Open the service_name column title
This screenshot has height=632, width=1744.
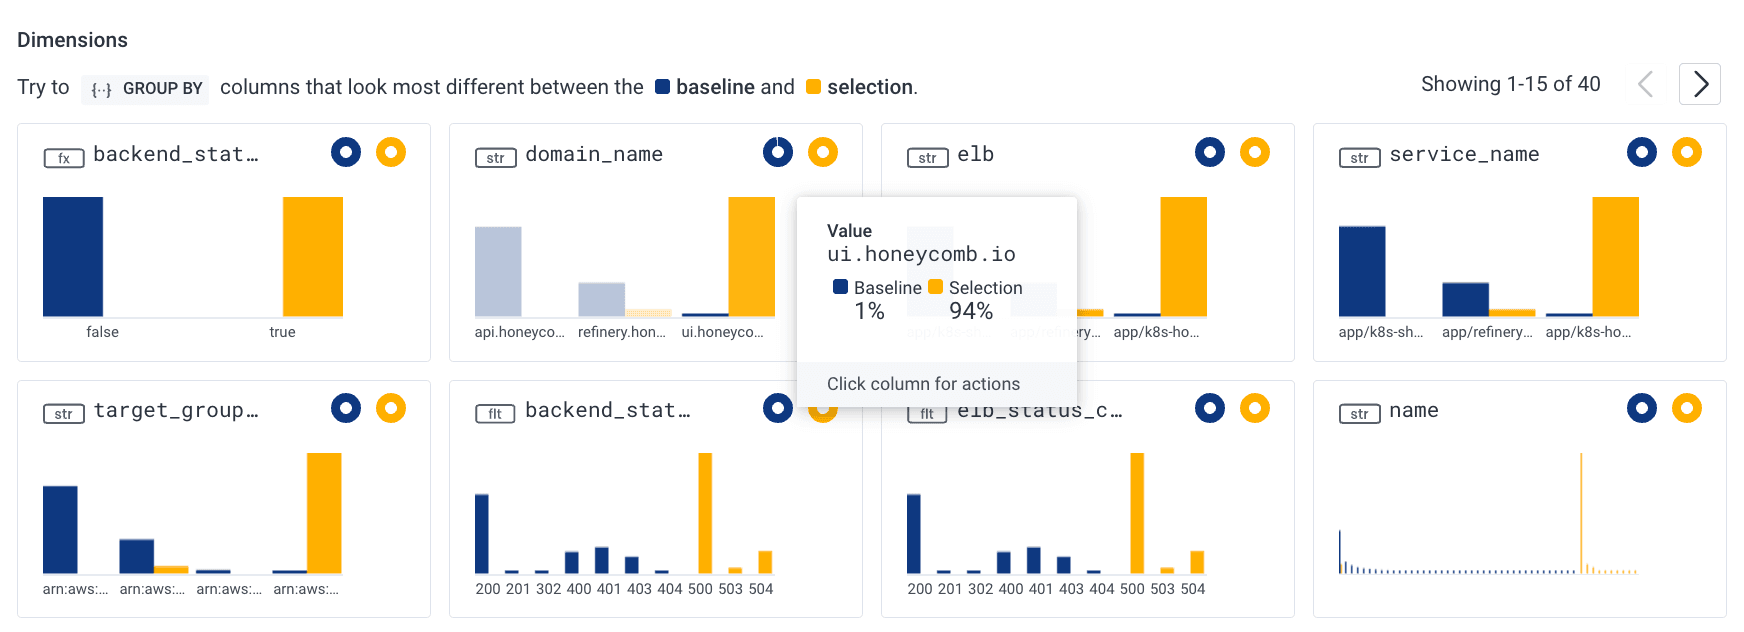[1464, 154]
